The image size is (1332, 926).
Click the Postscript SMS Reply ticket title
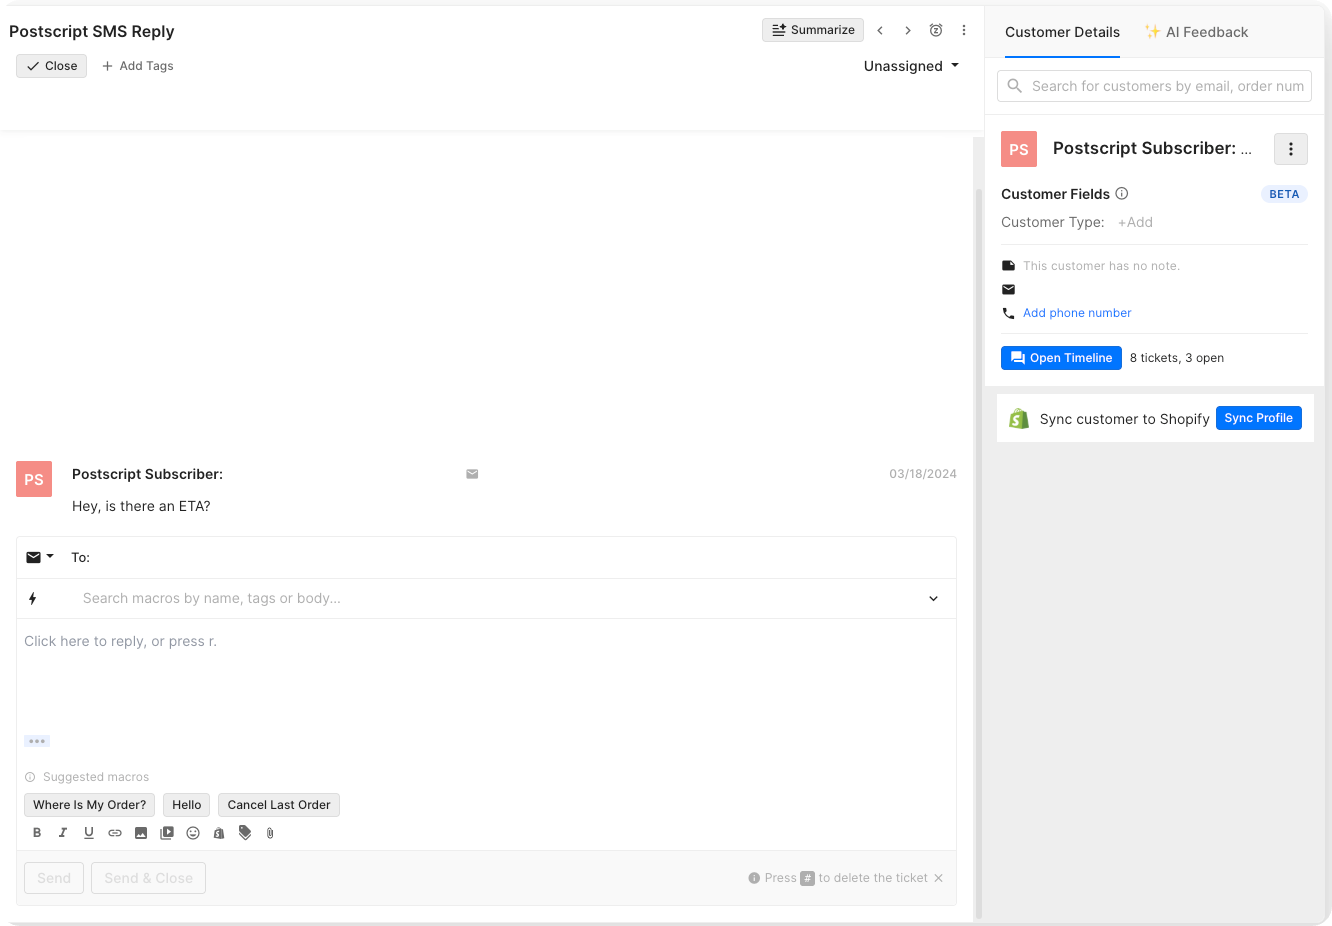tap(92, 31)
